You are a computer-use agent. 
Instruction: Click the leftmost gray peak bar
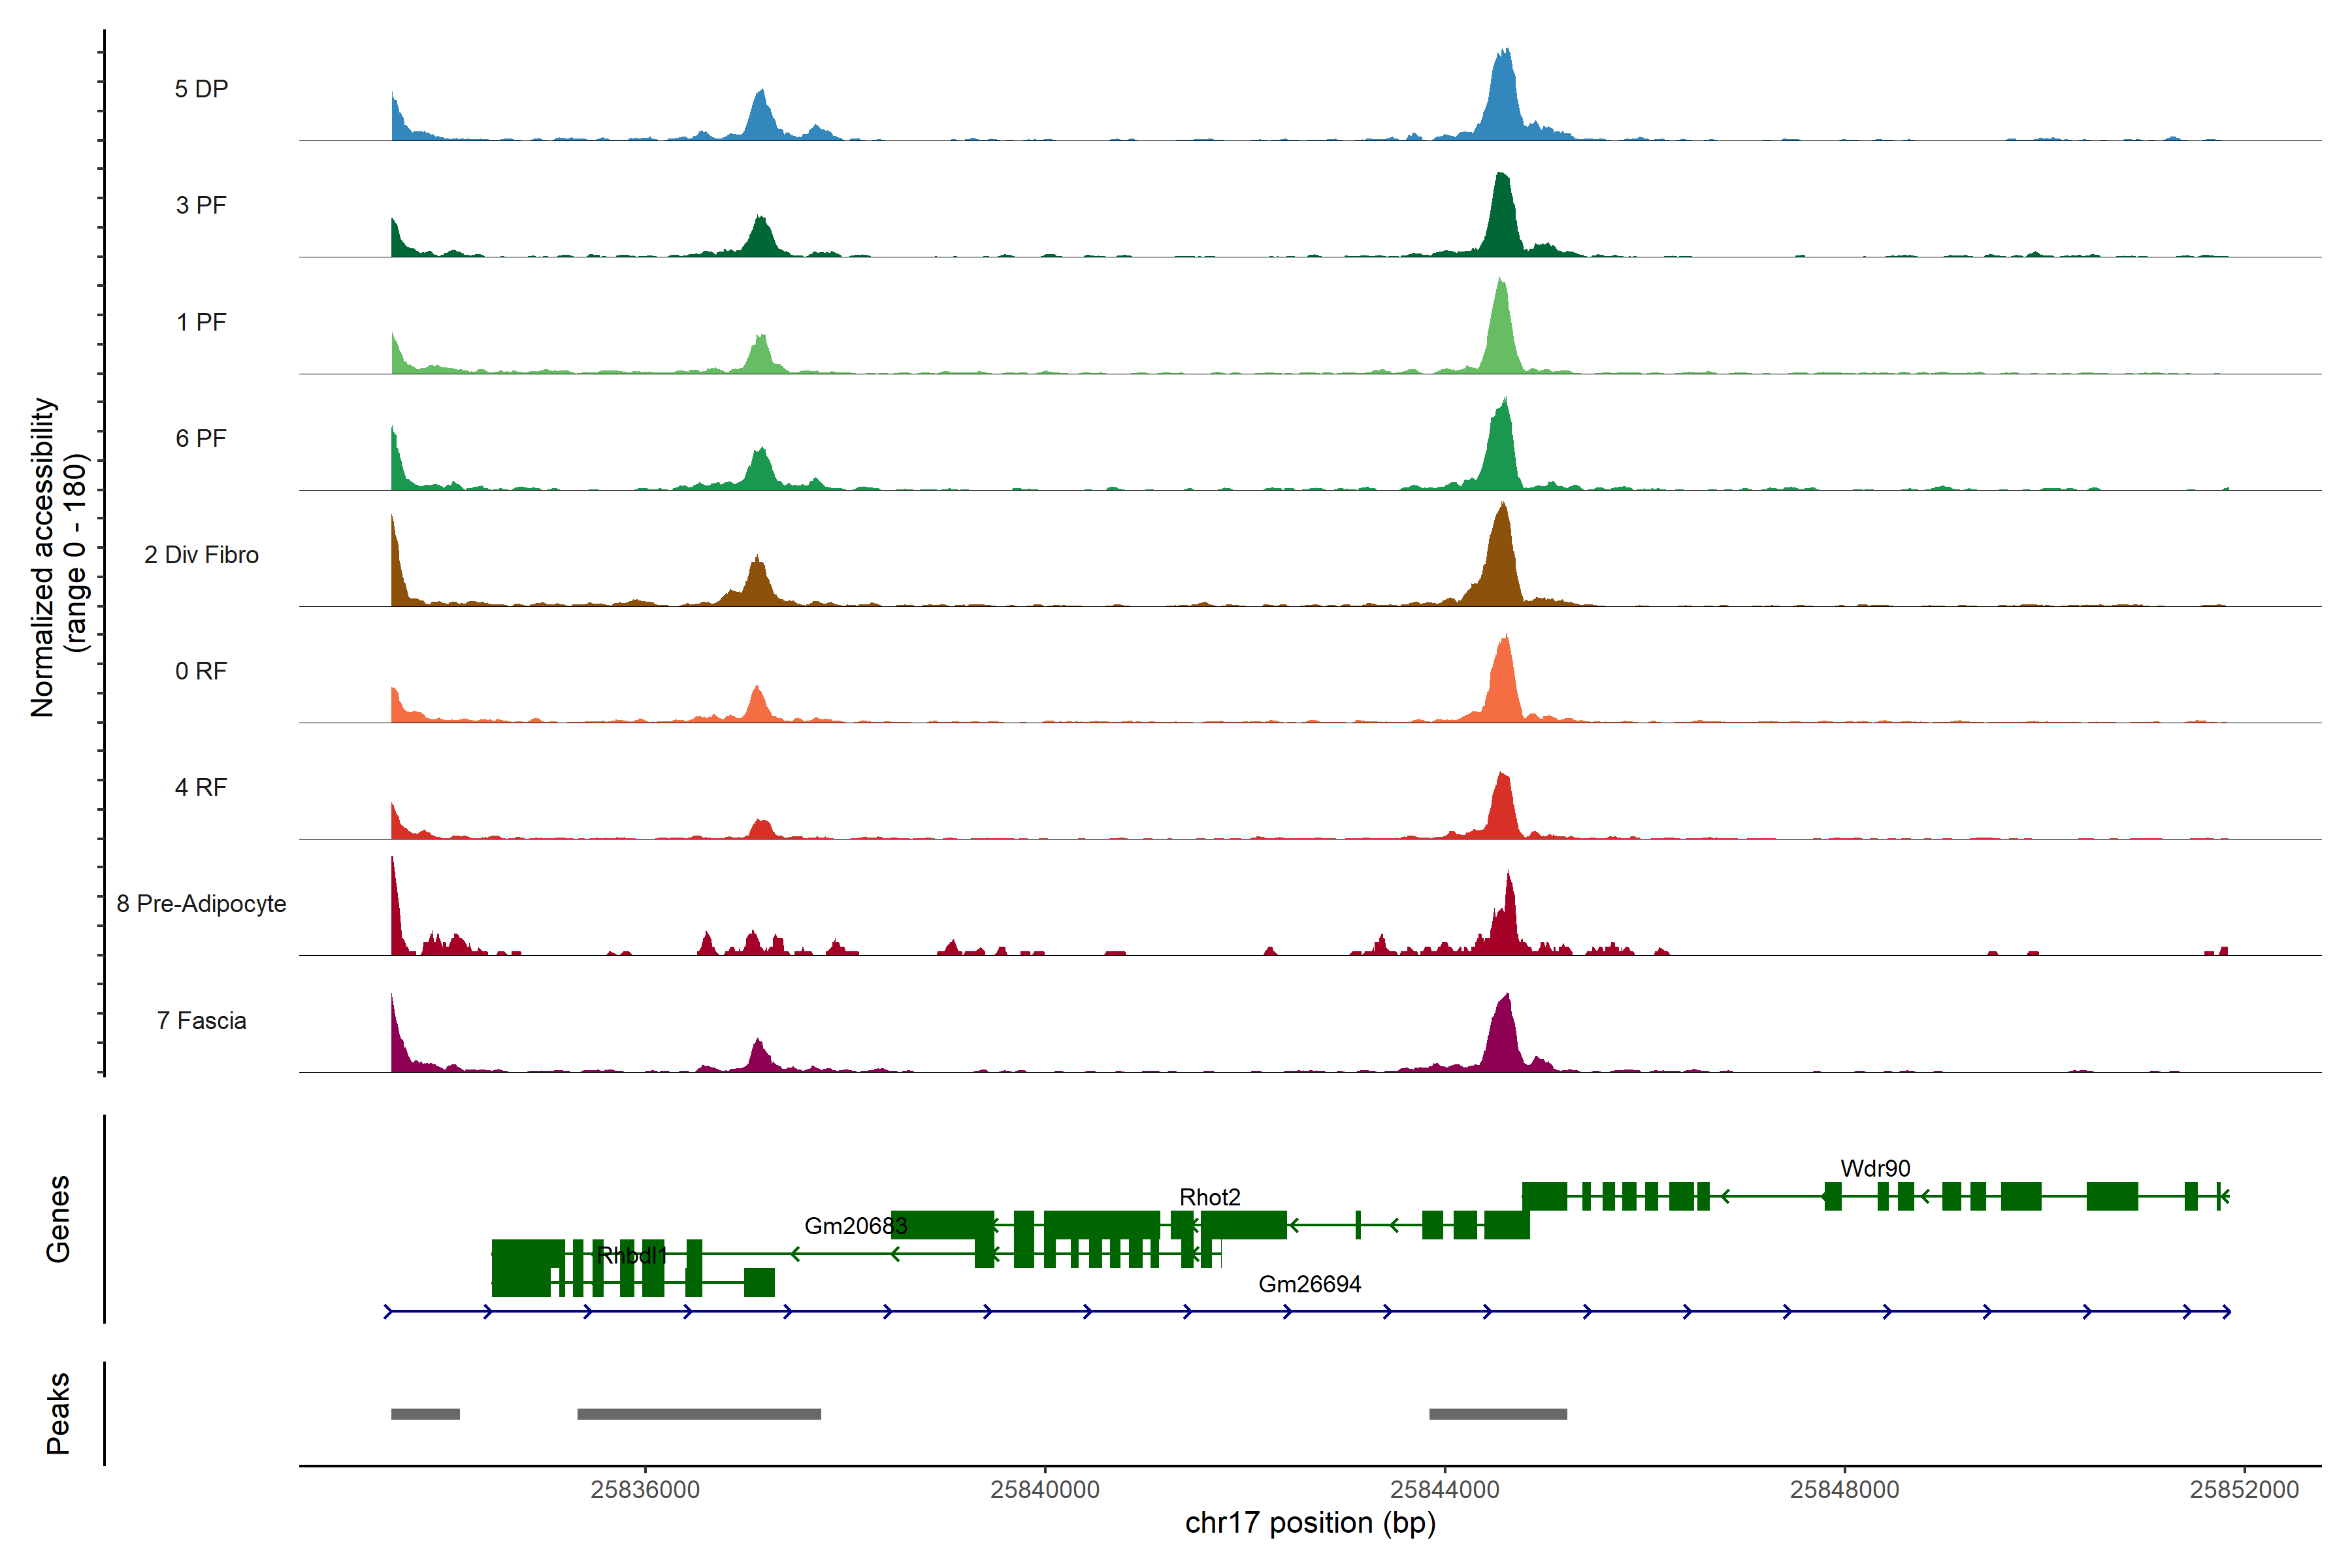coord(425,1414)
